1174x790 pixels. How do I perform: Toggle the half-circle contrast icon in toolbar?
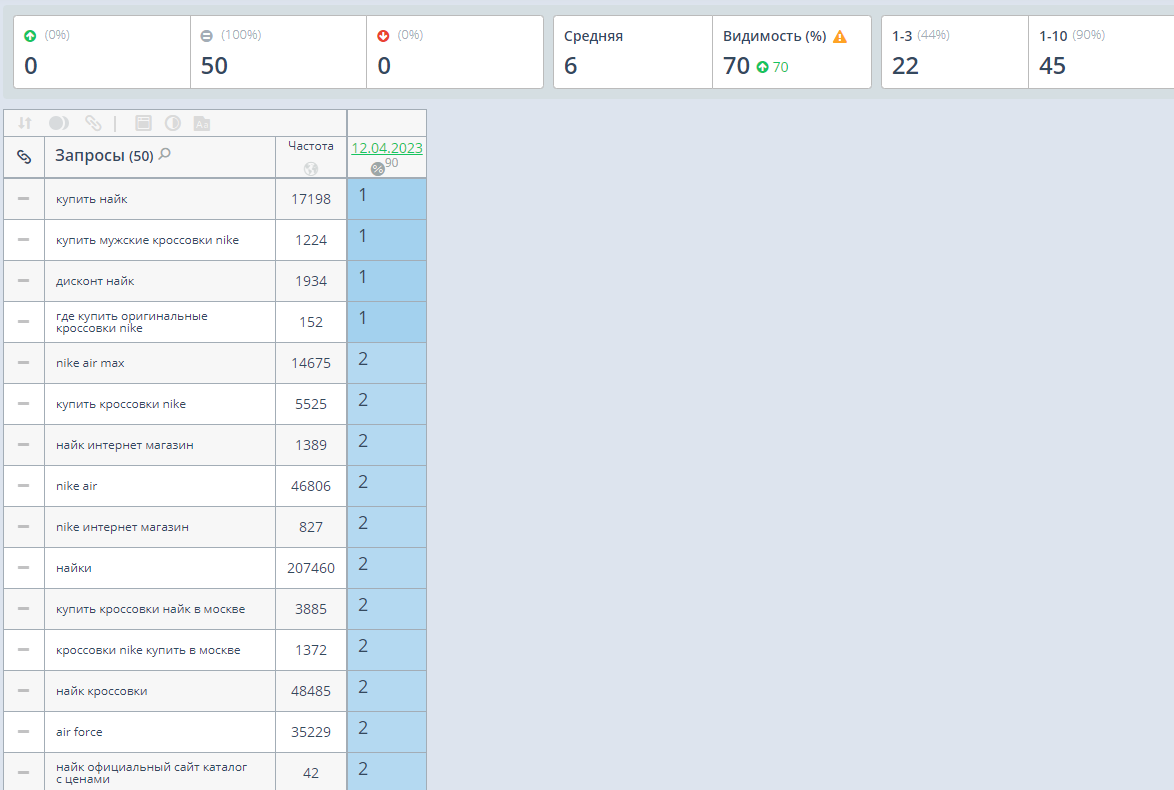click(x=172, y=123)
